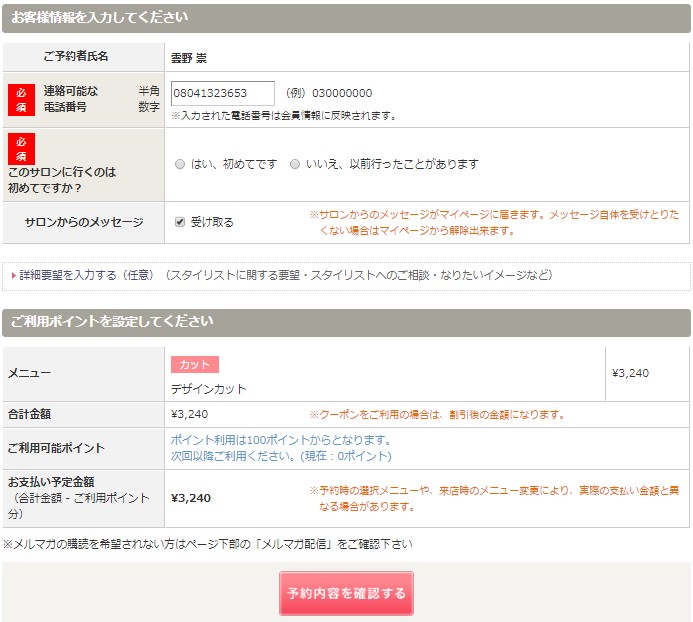Click the red 必須 badge beside 電話番号
This screenshot has height=622, width=693.
[21, 99]
